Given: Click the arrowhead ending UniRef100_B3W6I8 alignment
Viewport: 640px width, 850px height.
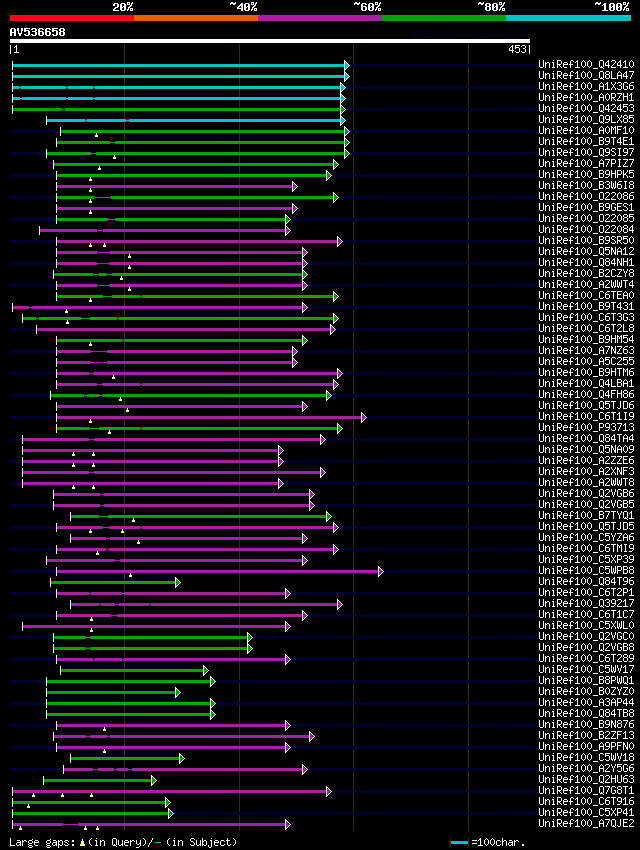Looking at the screenshot, I should [295, 186].
